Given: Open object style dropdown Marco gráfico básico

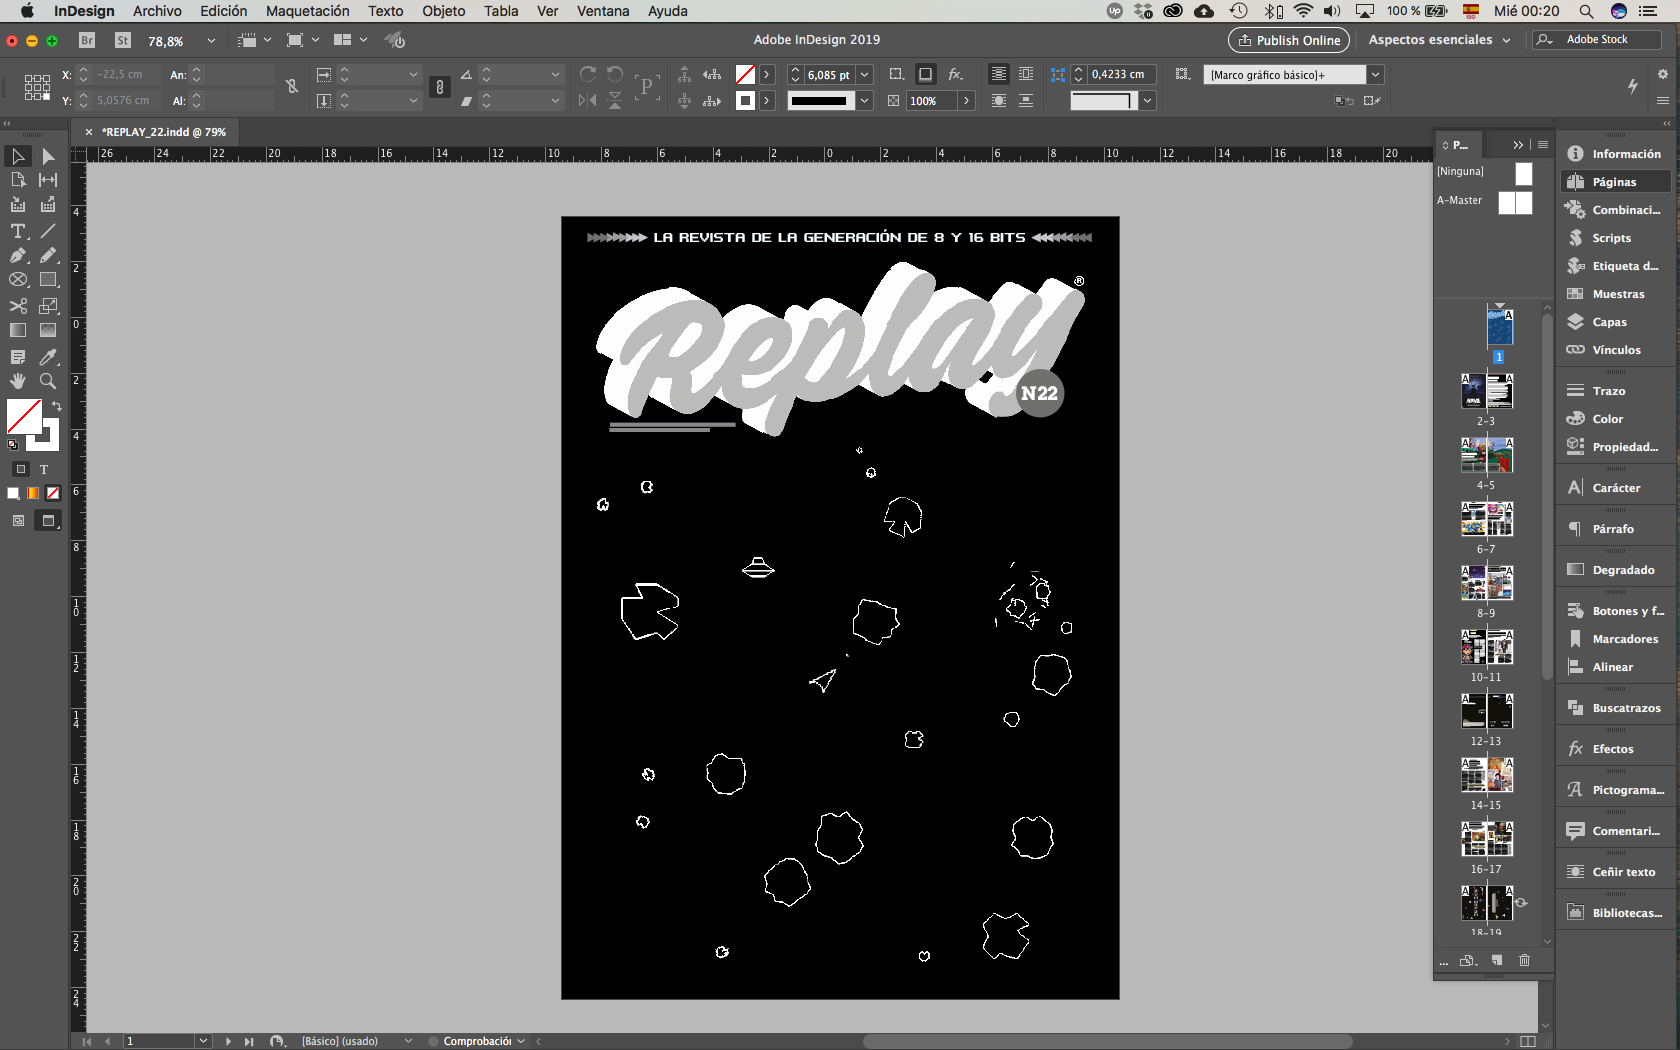Looking at the screenshot, I should click(1376, 75).
